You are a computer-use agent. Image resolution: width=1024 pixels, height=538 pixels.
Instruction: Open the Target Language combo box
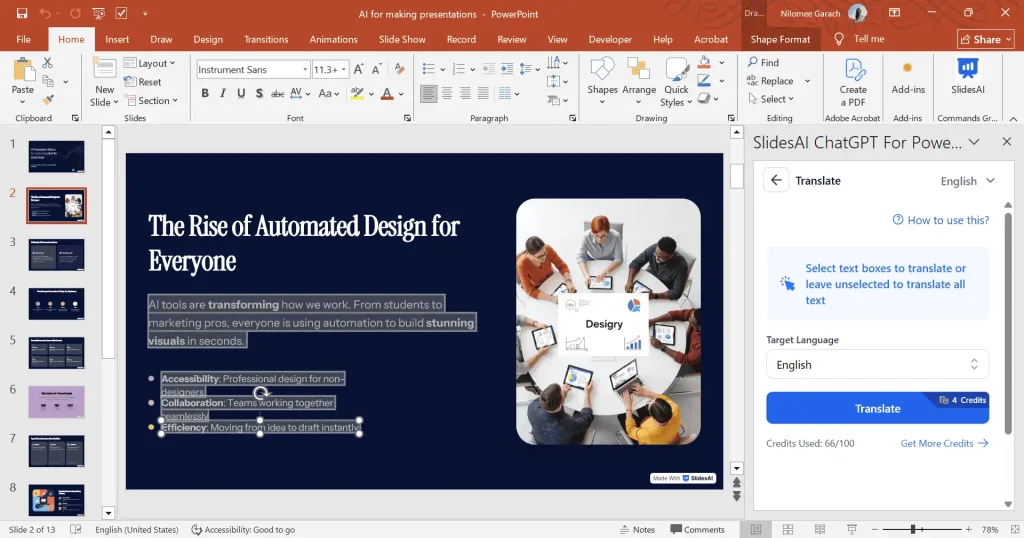(877, 364)
